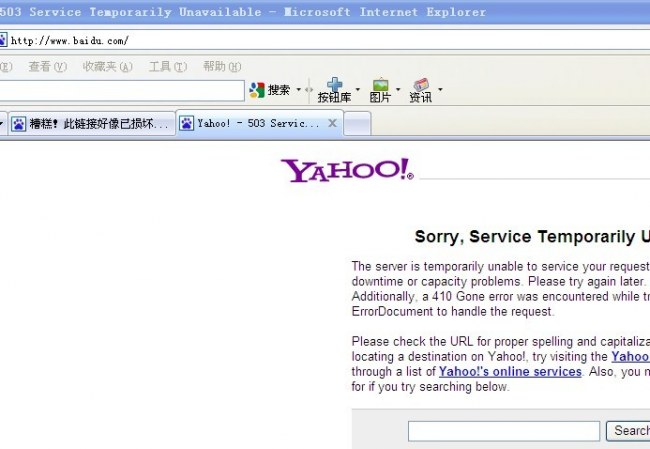The image size is (650, 449).
Task: Click the toolbar separator grip handle
Action: pos(309,90)
